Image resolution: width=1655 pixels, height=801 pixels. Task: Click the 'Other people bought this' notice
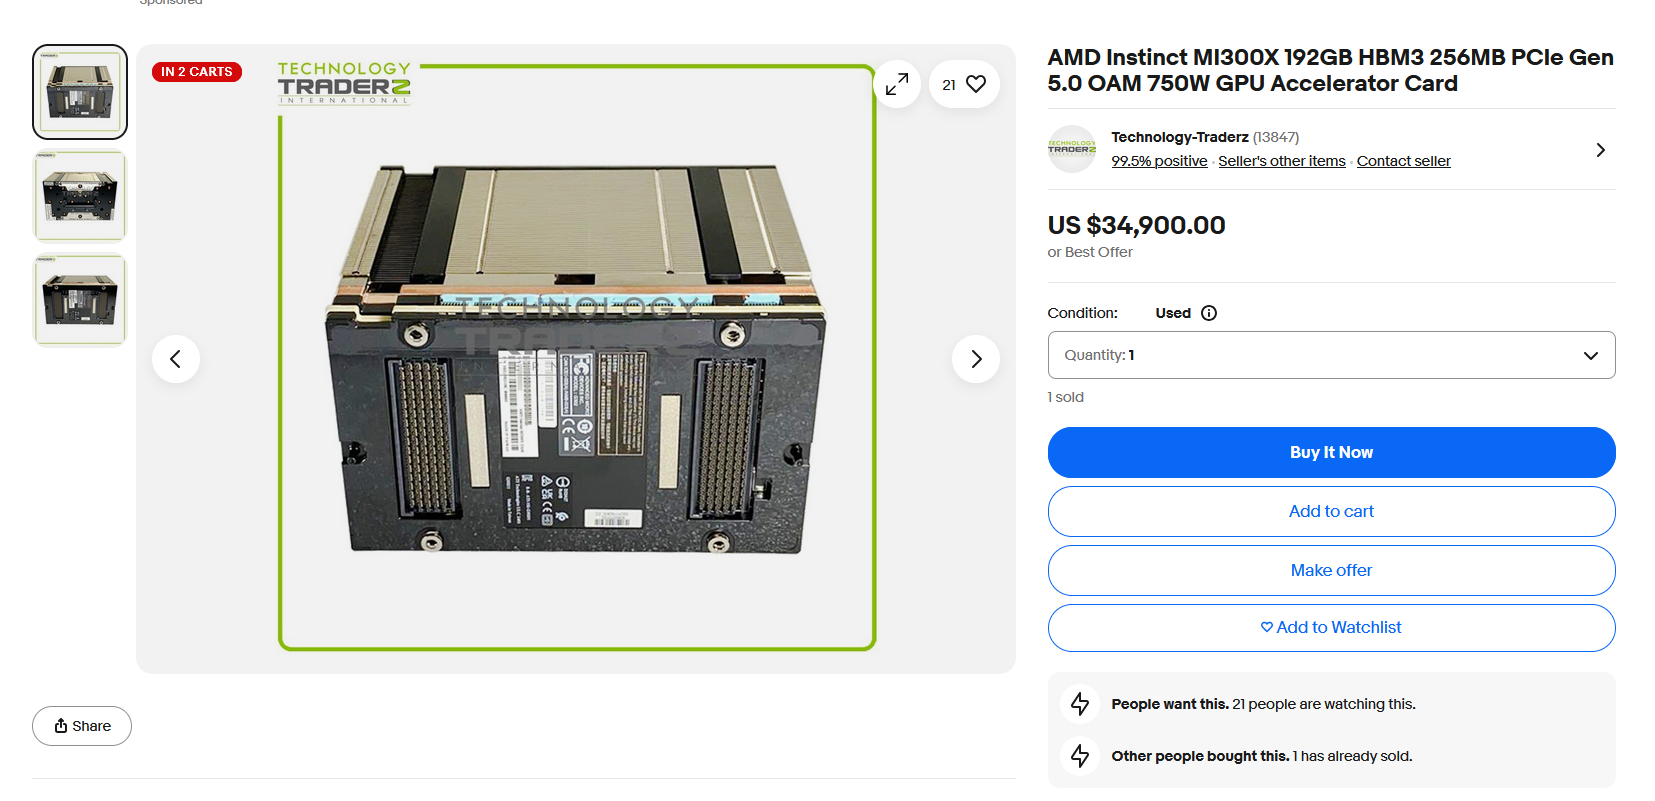[x=1262, y=756]
